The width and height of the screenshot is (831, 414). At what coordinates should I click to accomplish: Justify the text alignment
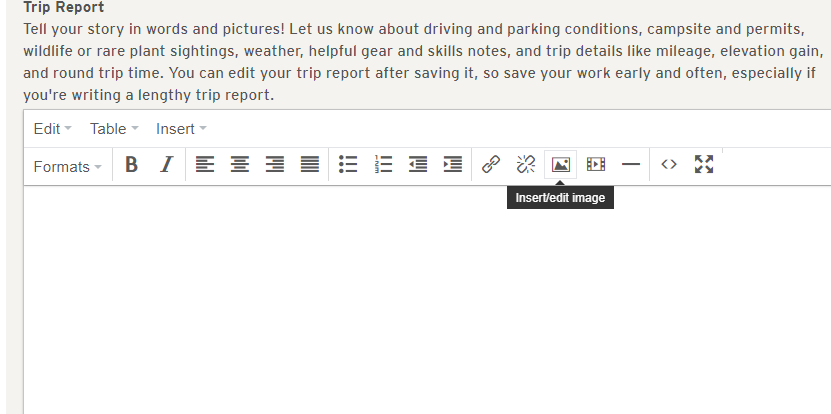click(310, 166)
